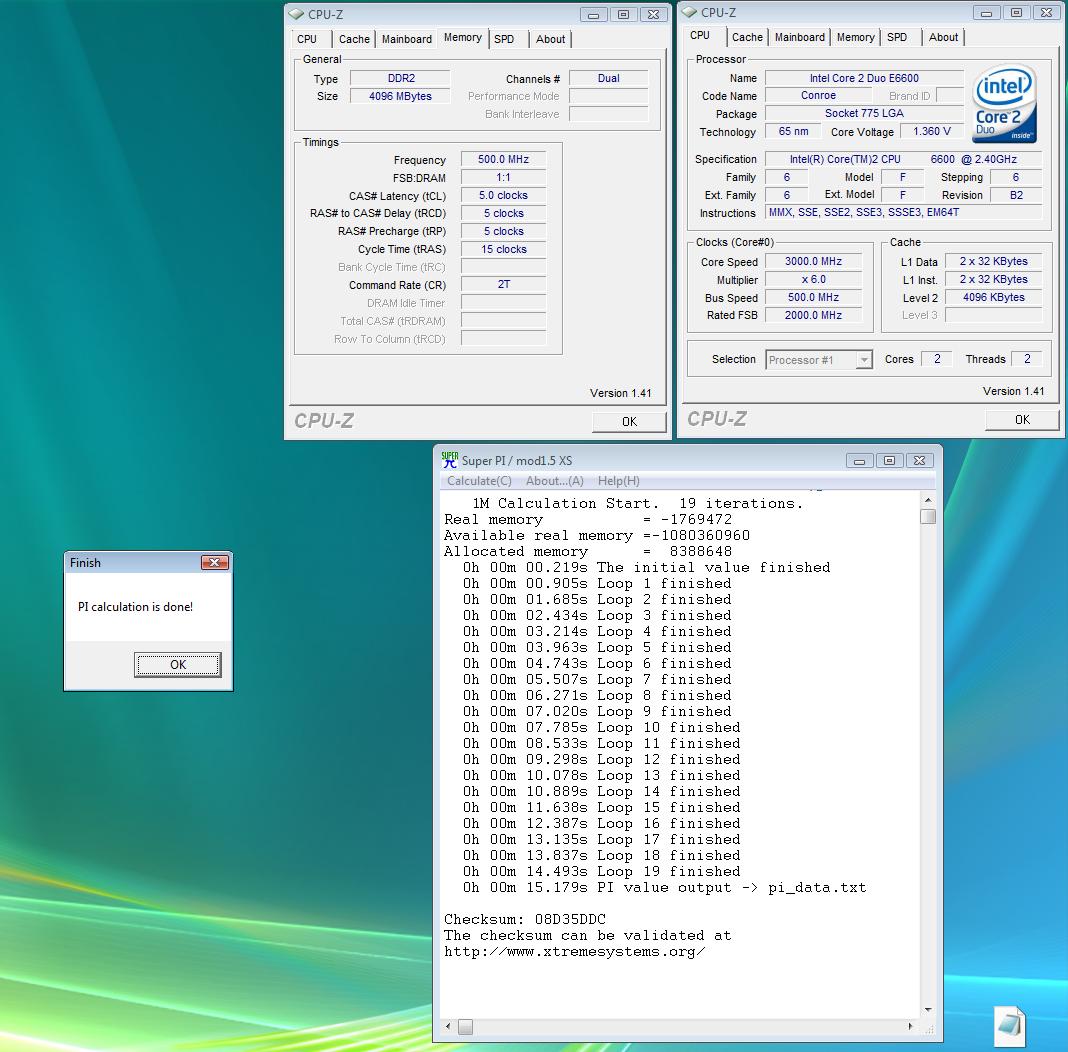This screenshot has height=1052, width=1068.
Task: Click the CAS# Latency 5.0 clocks field
Action: pos(503,195)
